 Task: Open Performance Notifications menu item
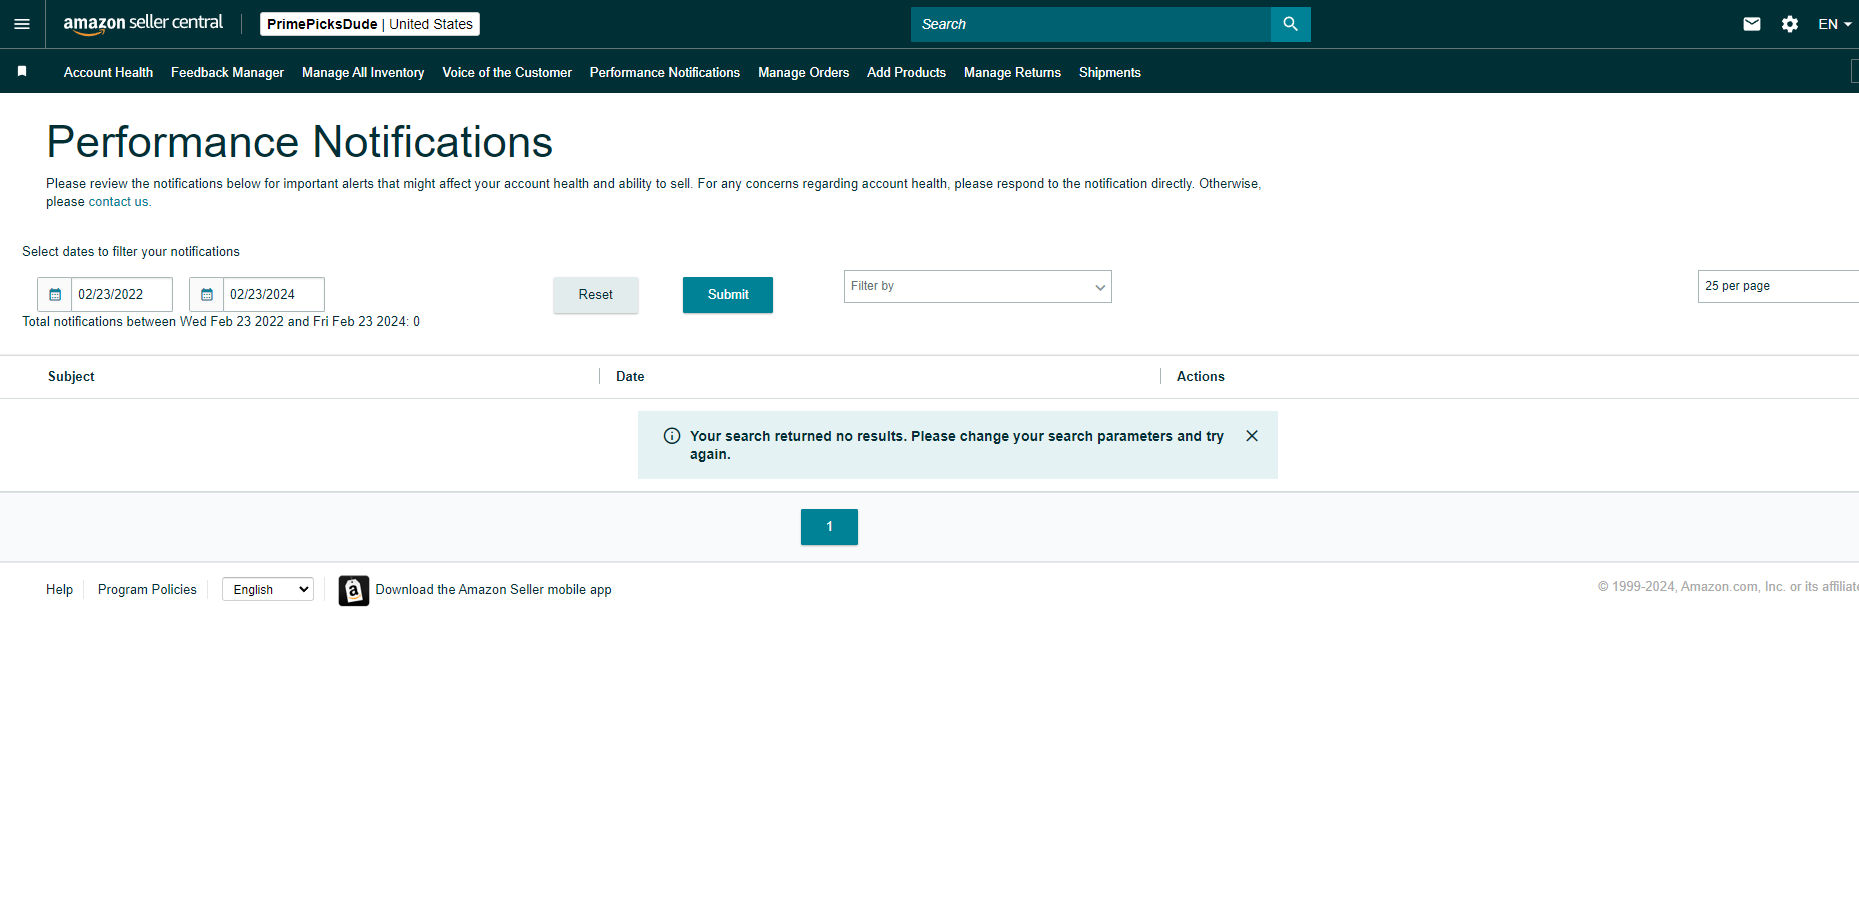click(665, 72)
